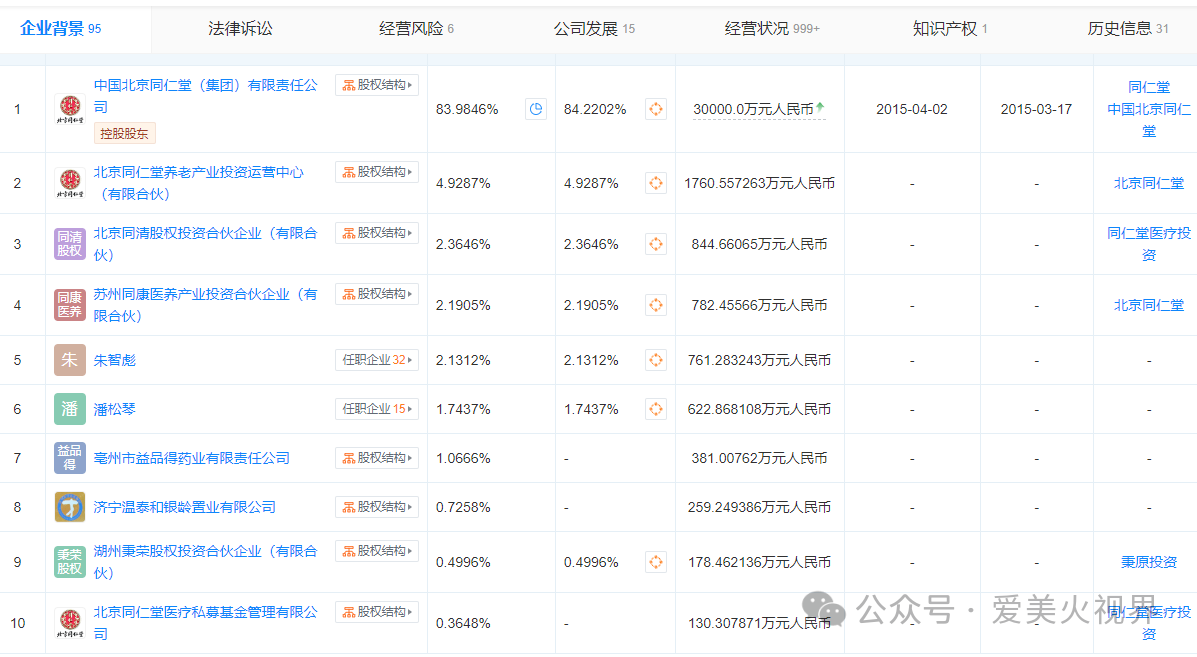Click the target icon in 苏州同康医养产业投资合伙企业 row
This screenshot has height=657, width=1197.
point(656,305)
